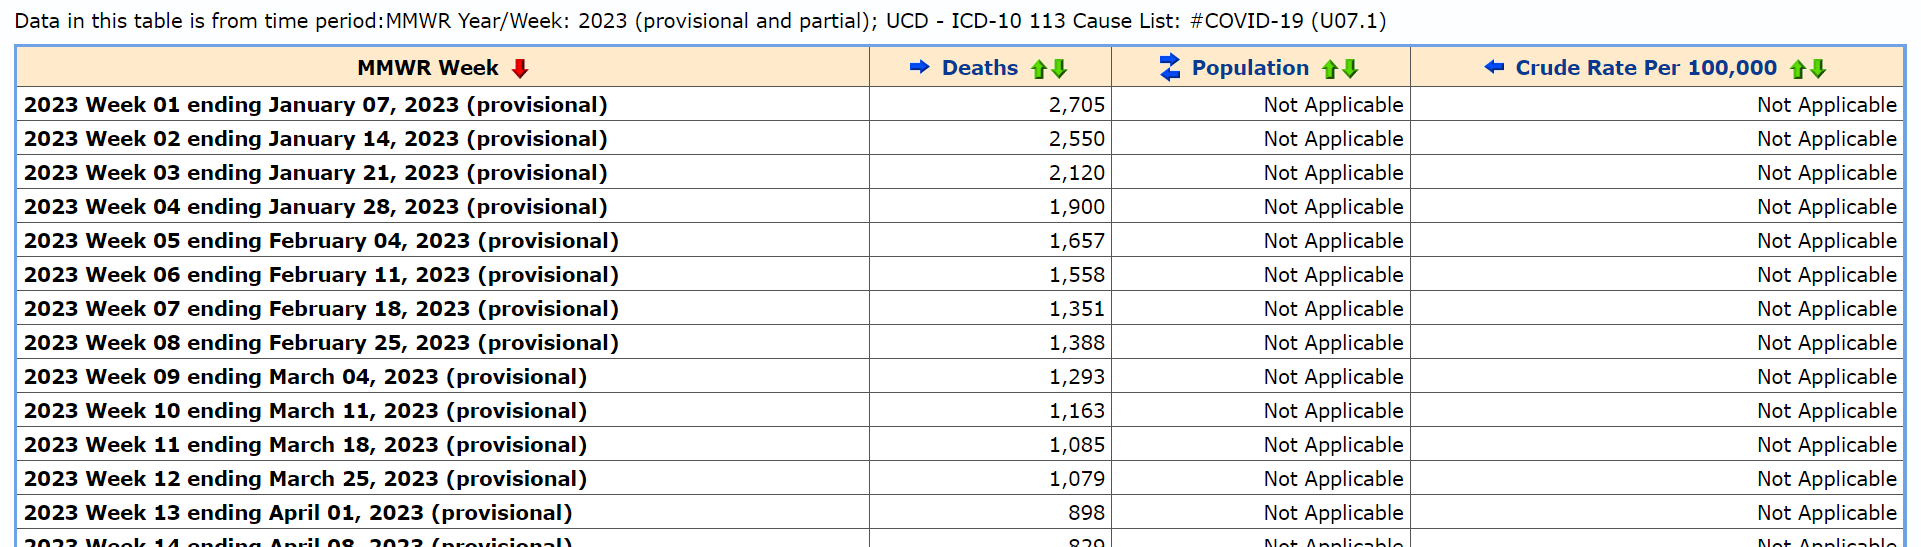Select Week 13 ending April 01 row label

coord(298,513)
